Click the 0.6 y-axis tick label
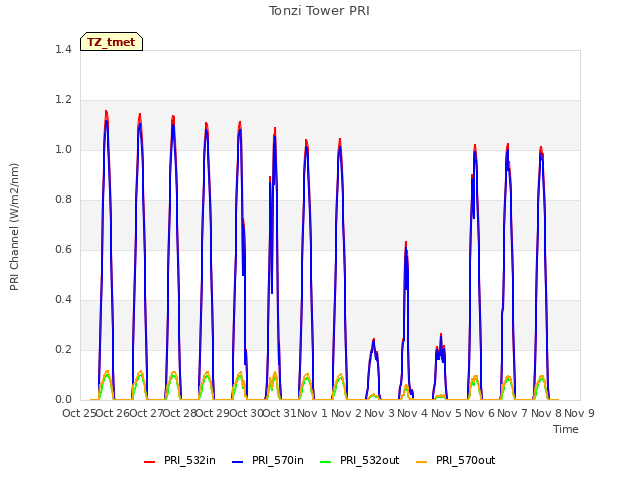 coord(63,249)
